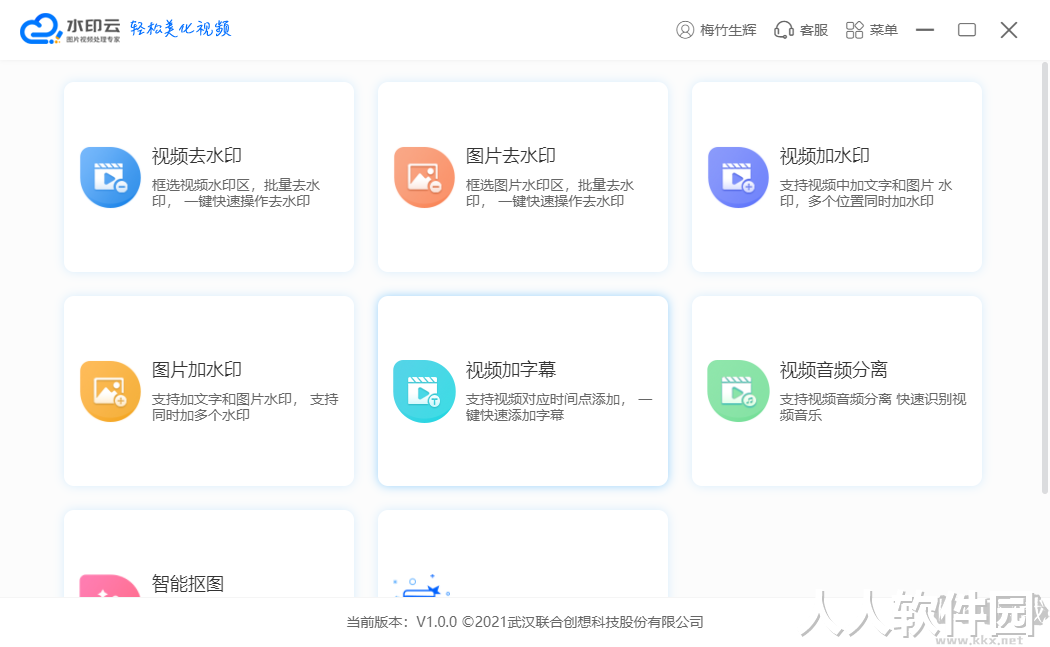Minimize the 水印云 window
This screenshot has width=1050, height=647.
tap(925, 30)
